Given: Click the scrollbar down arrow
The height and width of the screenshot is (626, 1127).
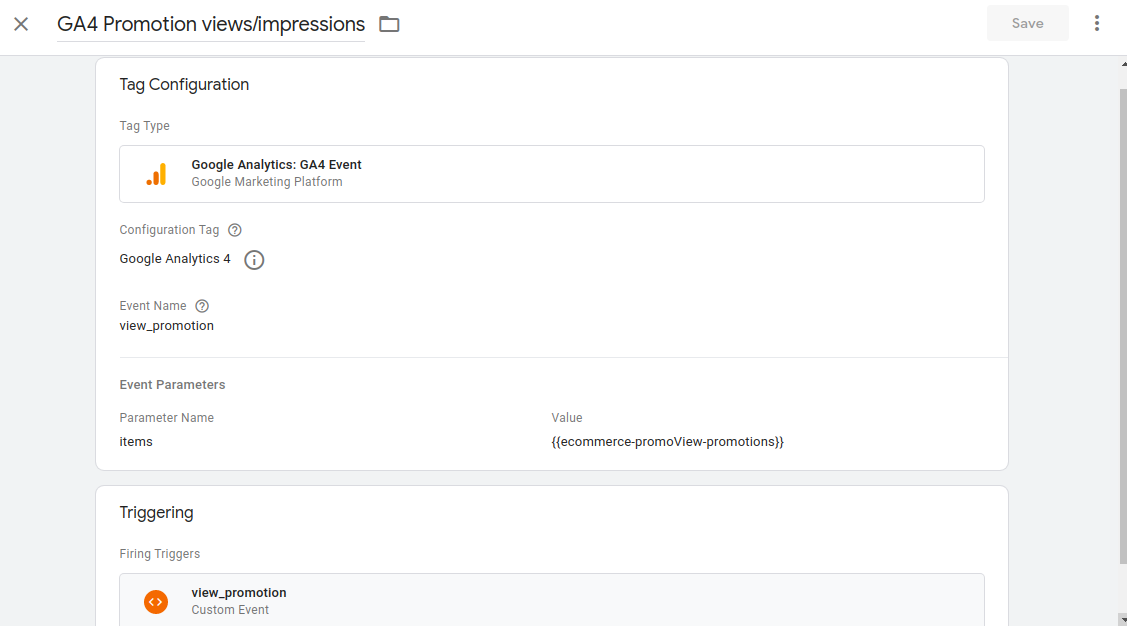Looking at the screenshot, I should pyautogui.click(x=1121, y=619).
